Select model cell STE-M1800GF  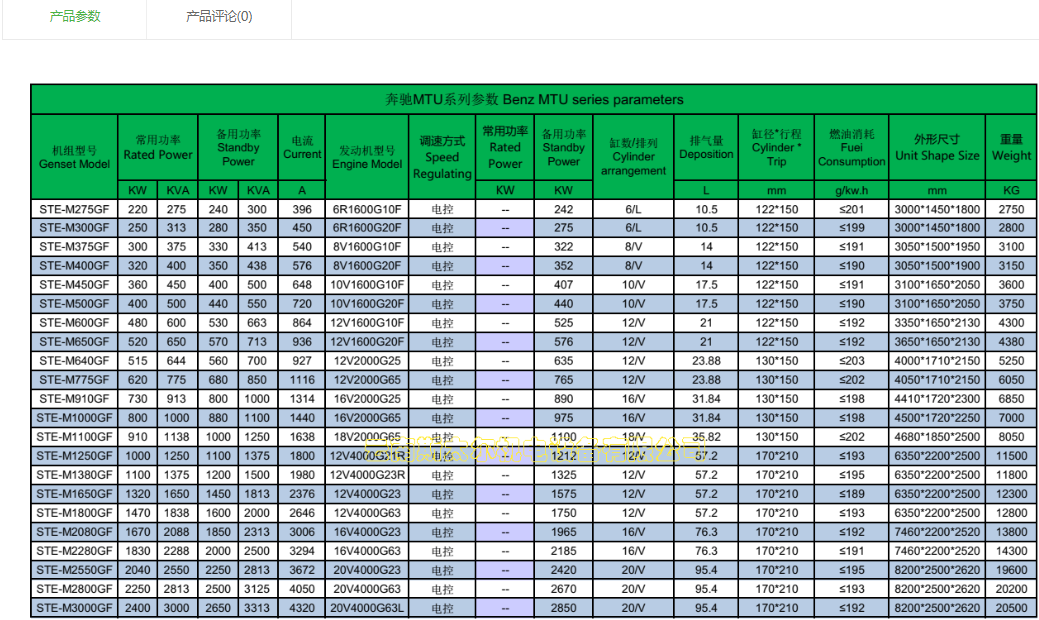pos(74,513)
